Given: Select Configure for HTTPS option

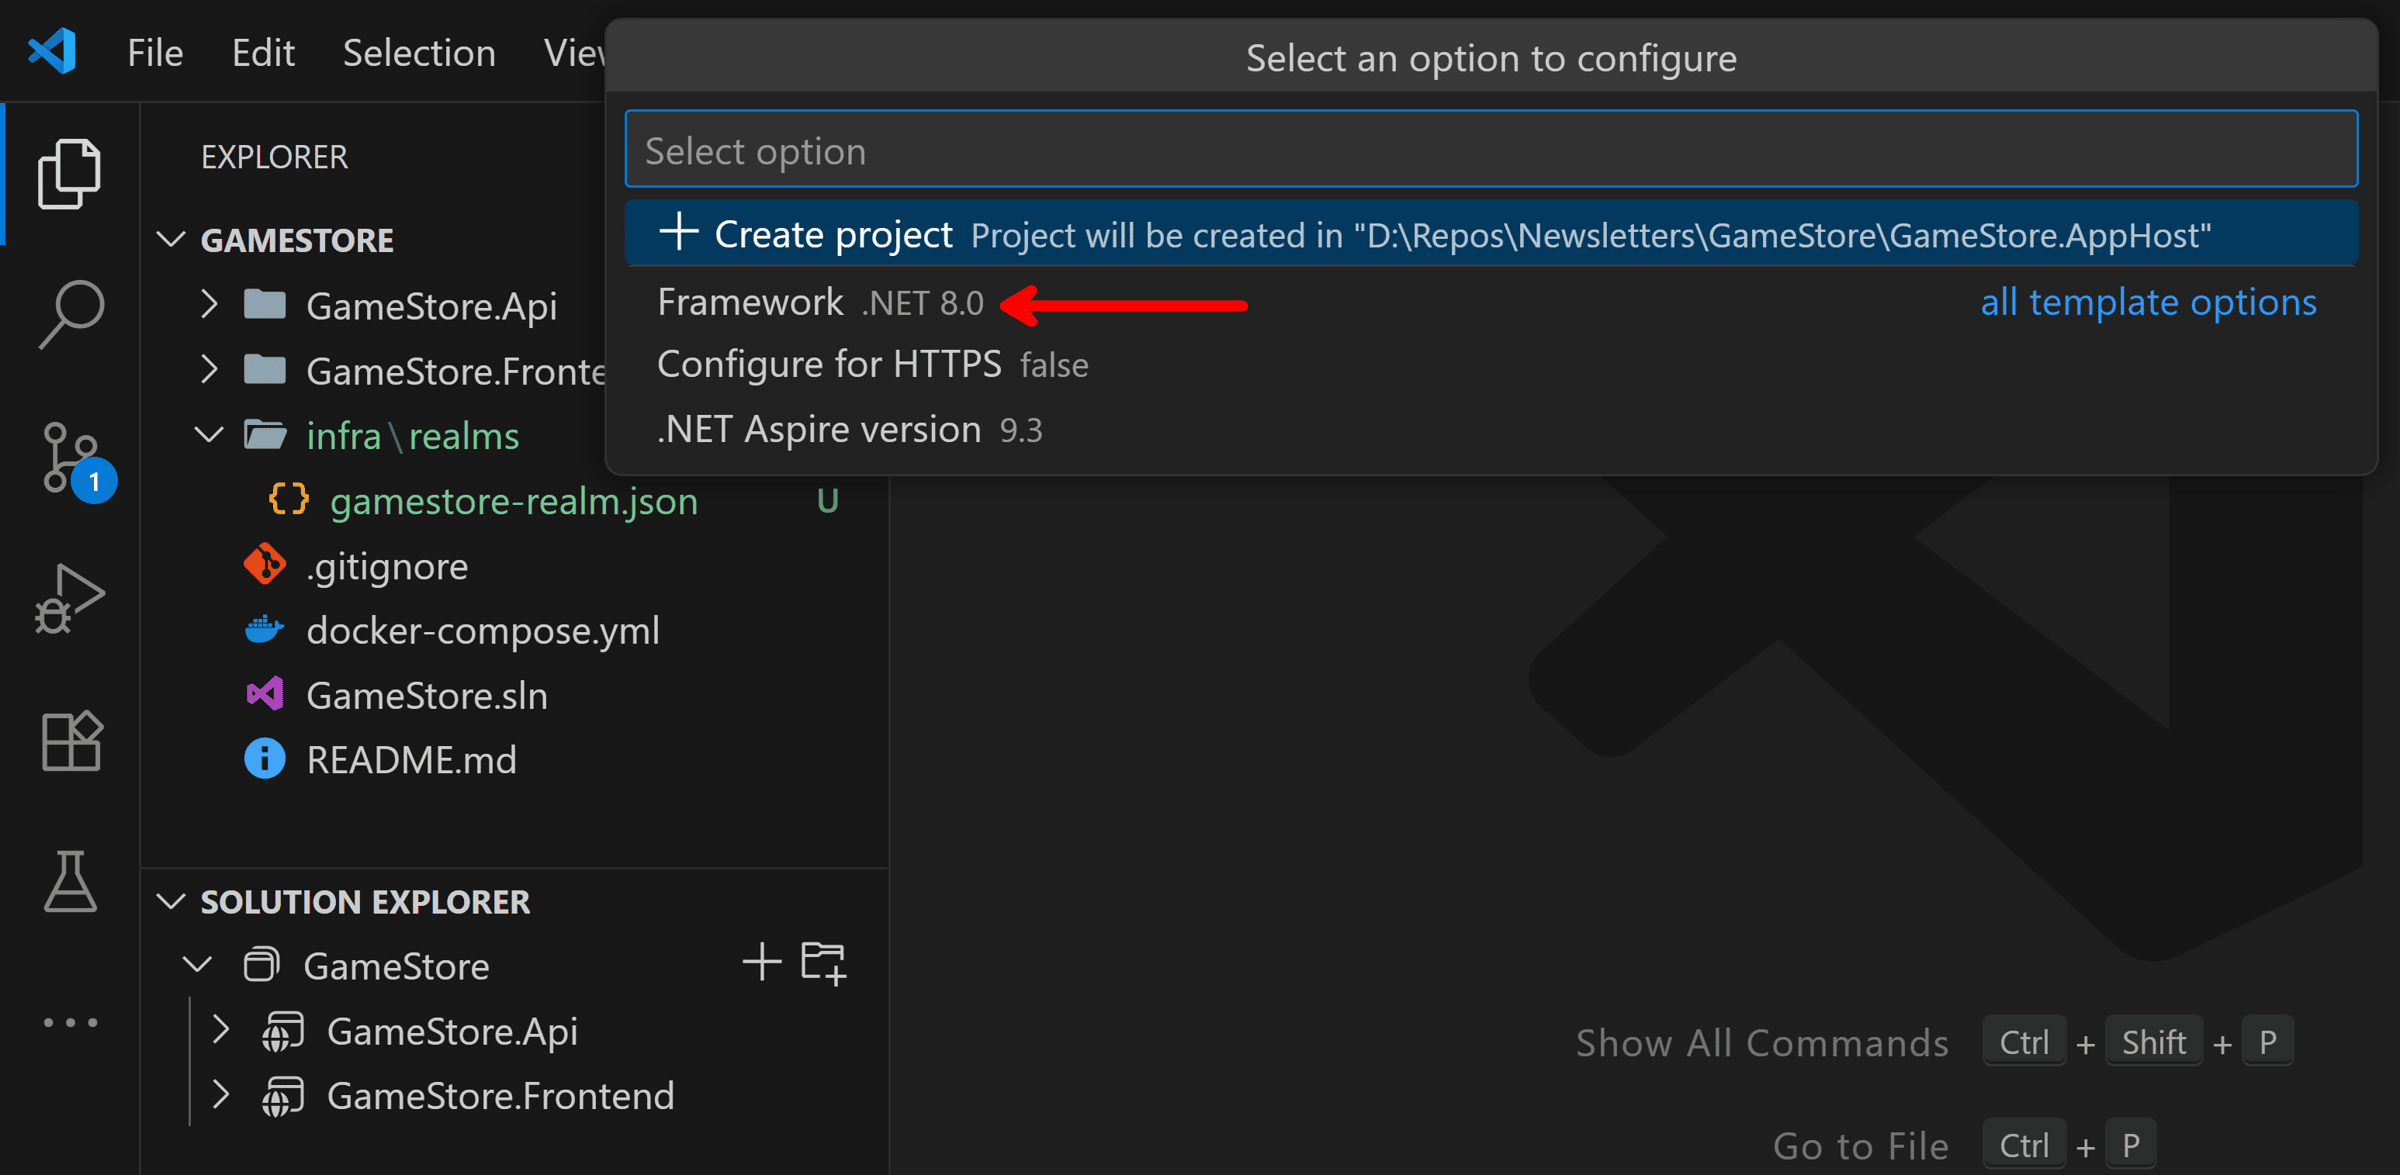Looking at the screenshot, I should pyautogui.click(x=1491, y=364).
